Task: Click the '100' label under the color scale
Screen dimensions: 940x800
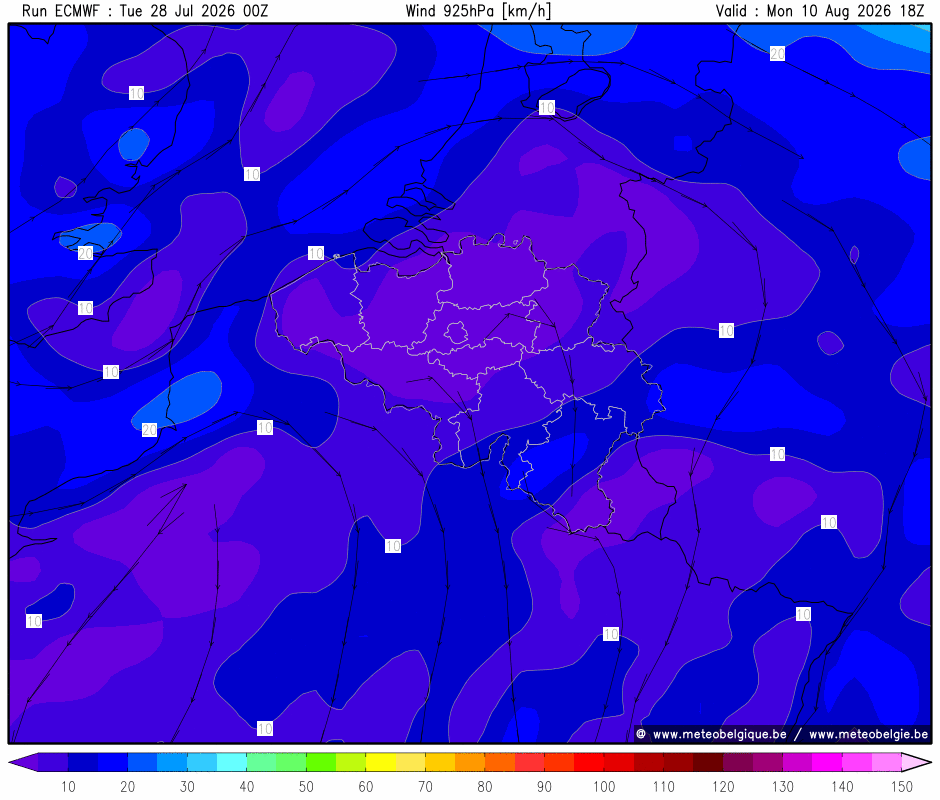Action: click(x=604, y=786)
